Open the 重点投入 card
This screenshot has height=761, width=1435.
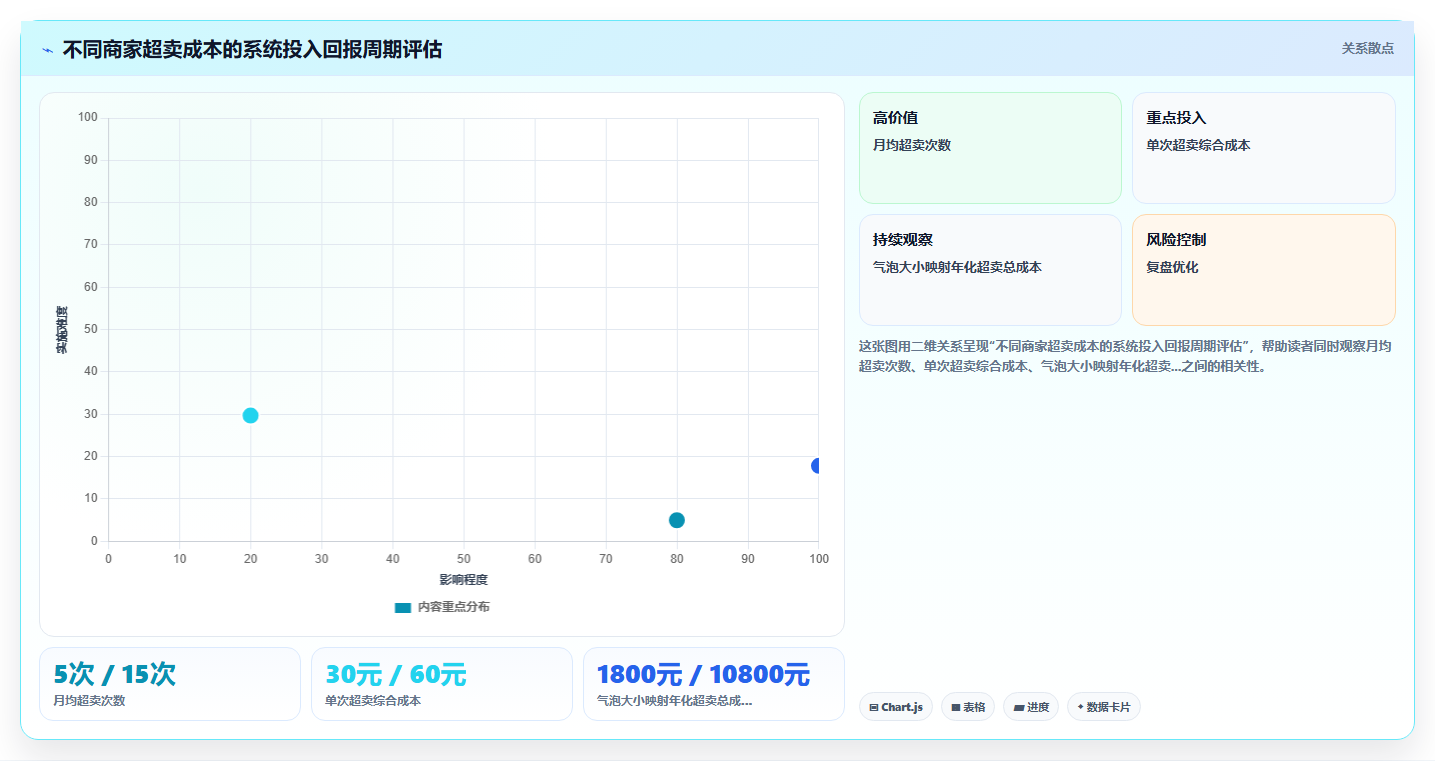[x=1263, y=148]
